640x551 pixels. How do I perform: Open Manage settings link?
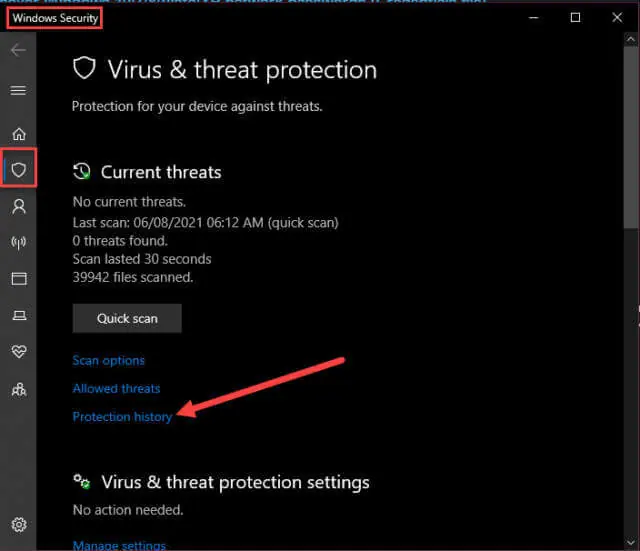(x=119, y=545)
